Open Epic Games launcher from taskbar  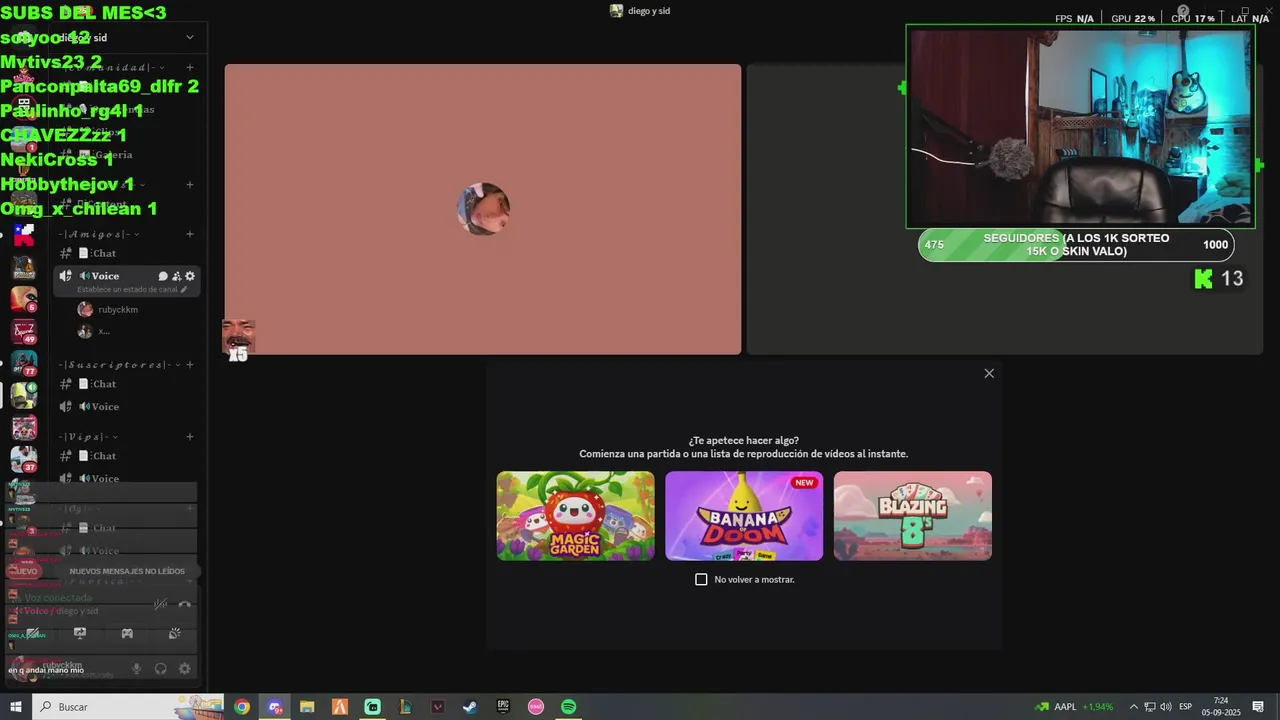(x=503, y=707)
